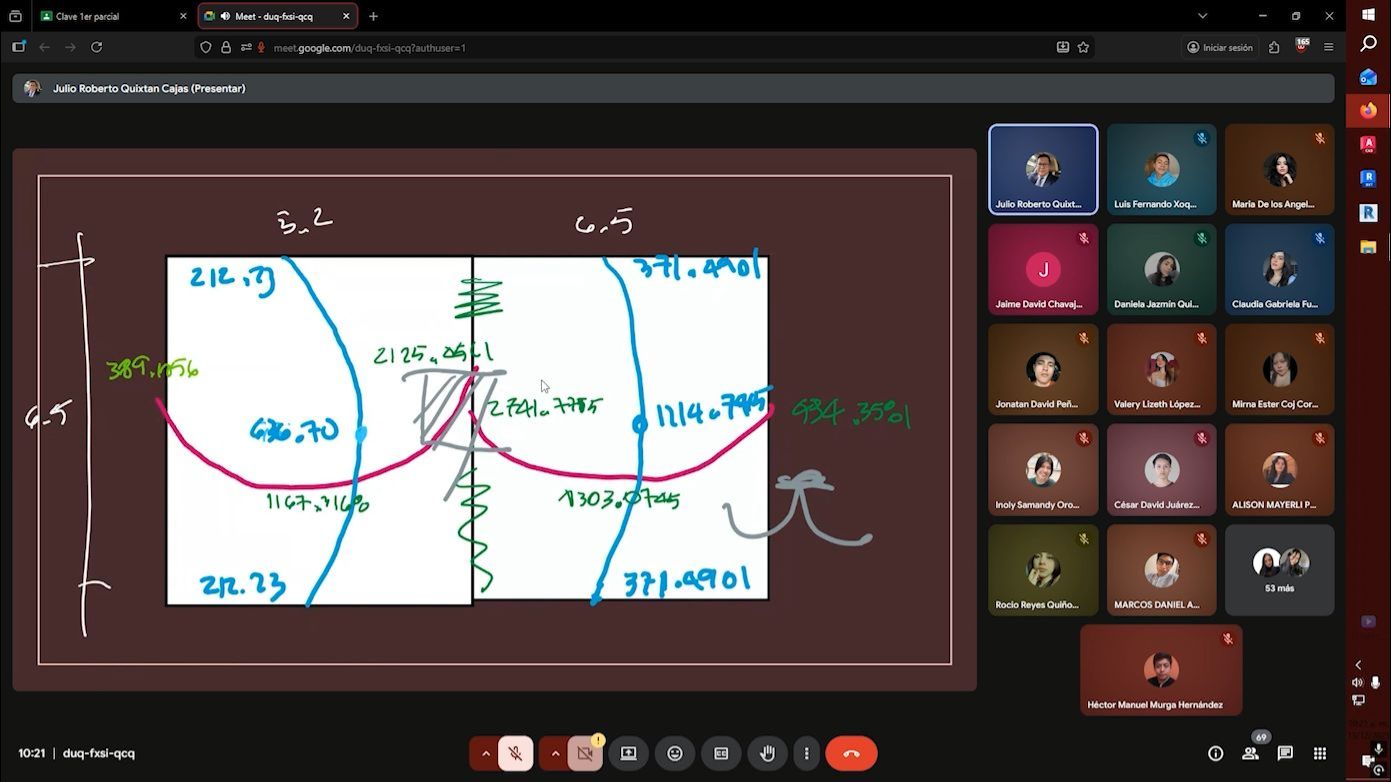Expand microphone audio settings arrow
The width and height of the screenshot is (1391, 782).
(486, 753)
